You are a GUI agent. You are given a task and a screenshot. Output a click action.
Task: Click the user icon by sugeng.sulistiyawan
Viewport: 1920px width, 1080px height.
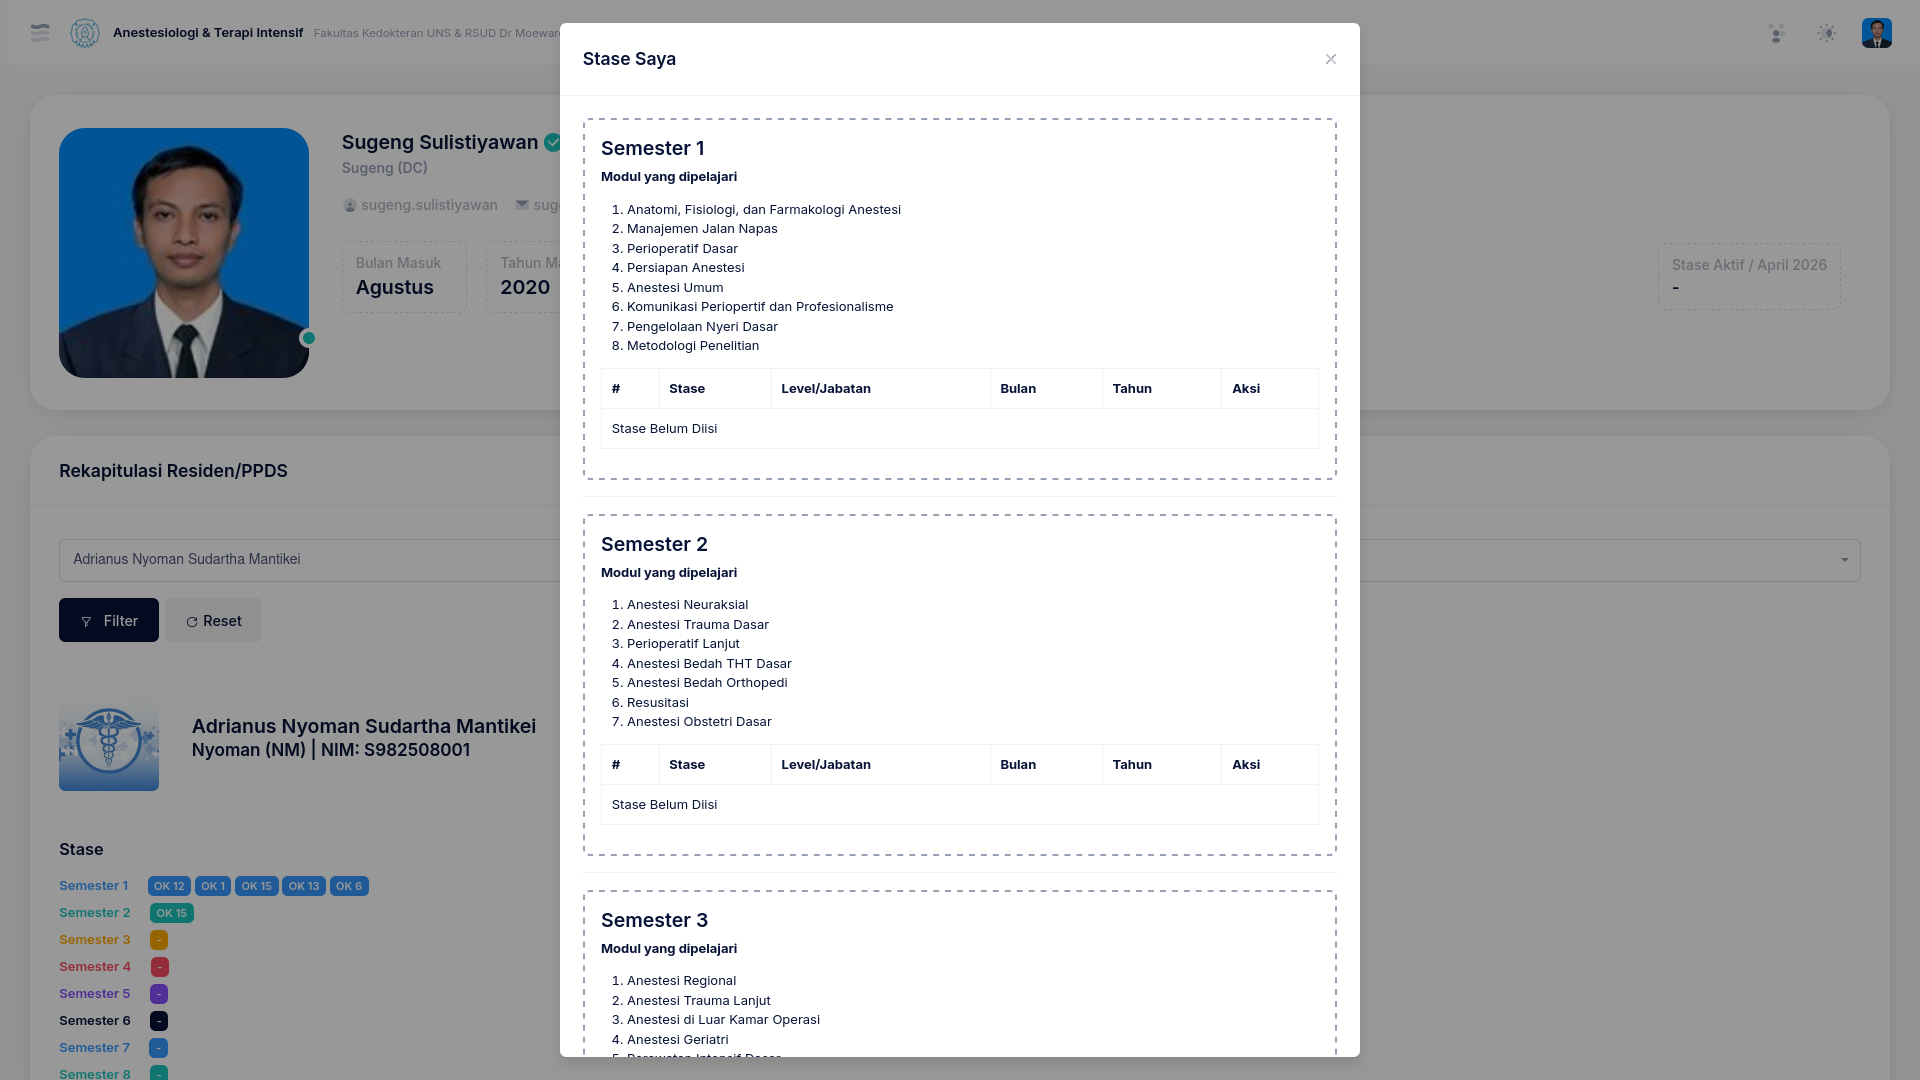pyautogui.click(x=350, y=205)
